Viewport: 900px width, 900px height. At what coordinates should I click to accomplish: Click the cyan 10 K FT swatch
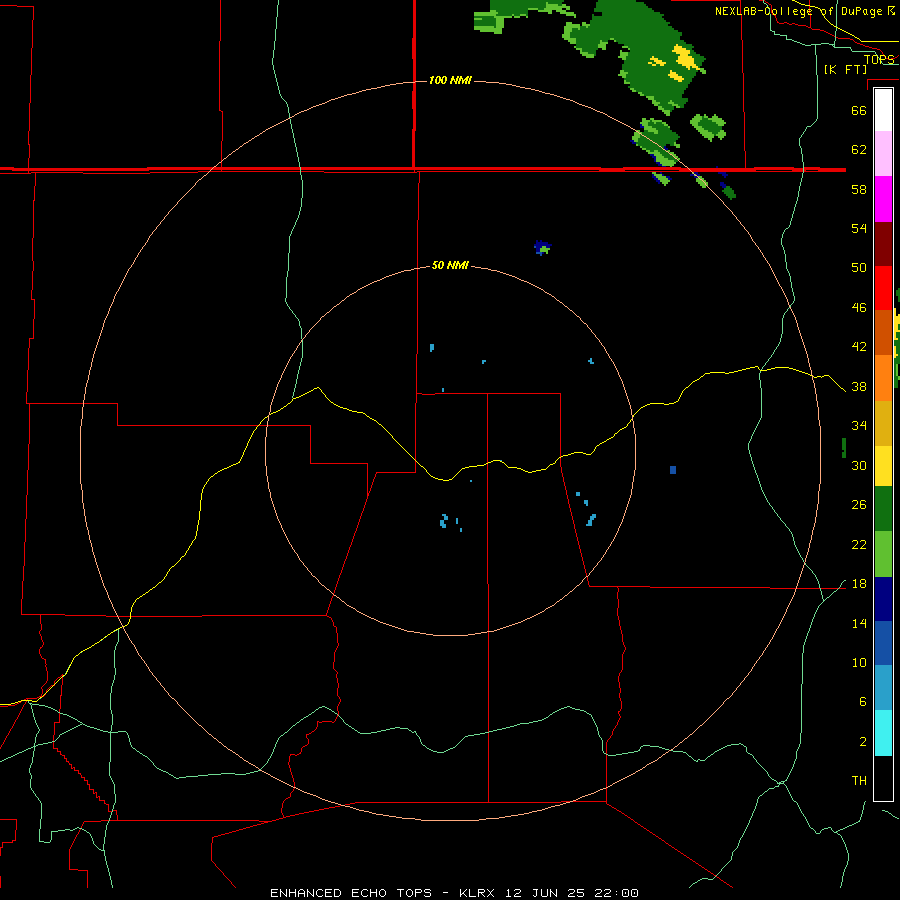coord(883,732)
